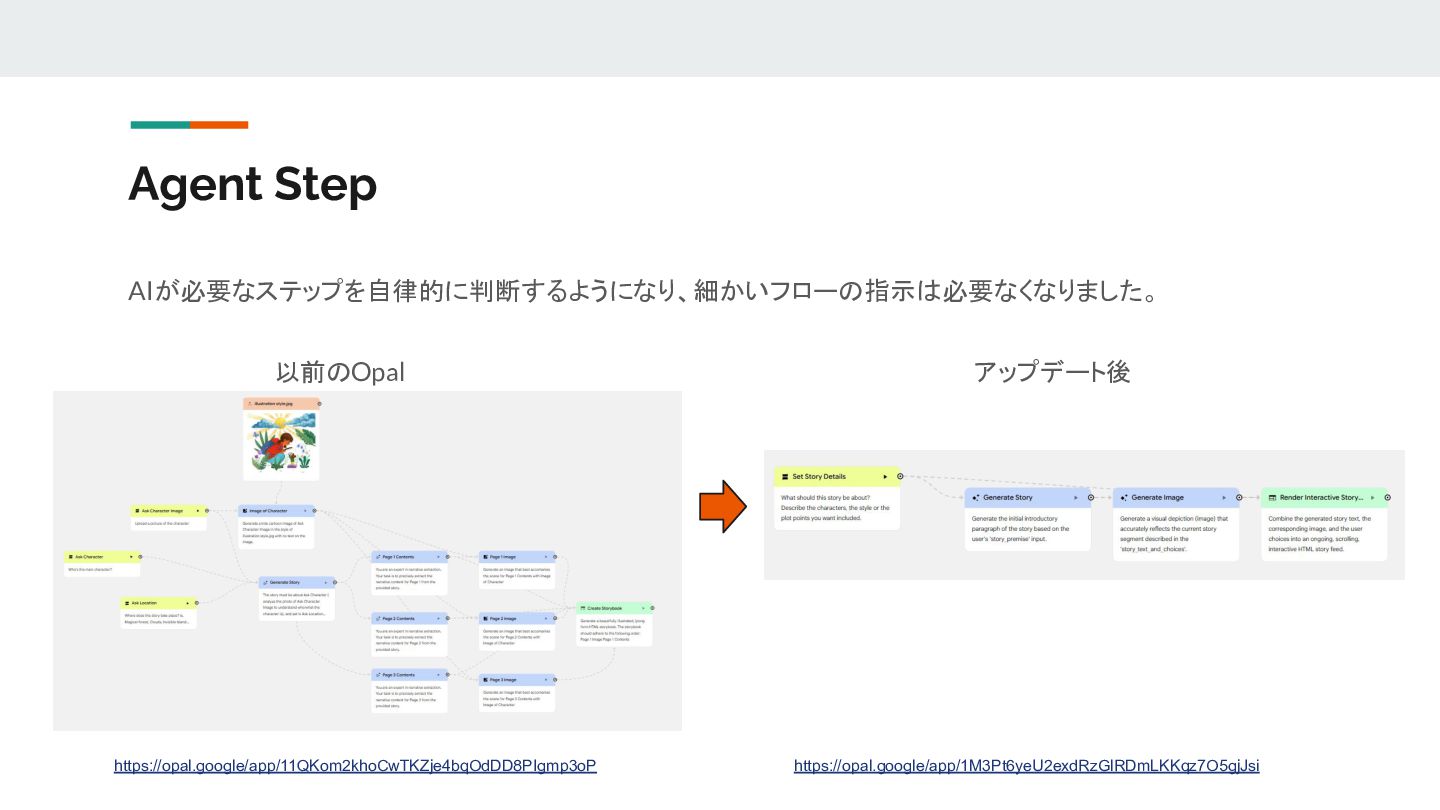Select the Generate Image node header
The image size is (1440, 810).
(x=1176, y=497)
